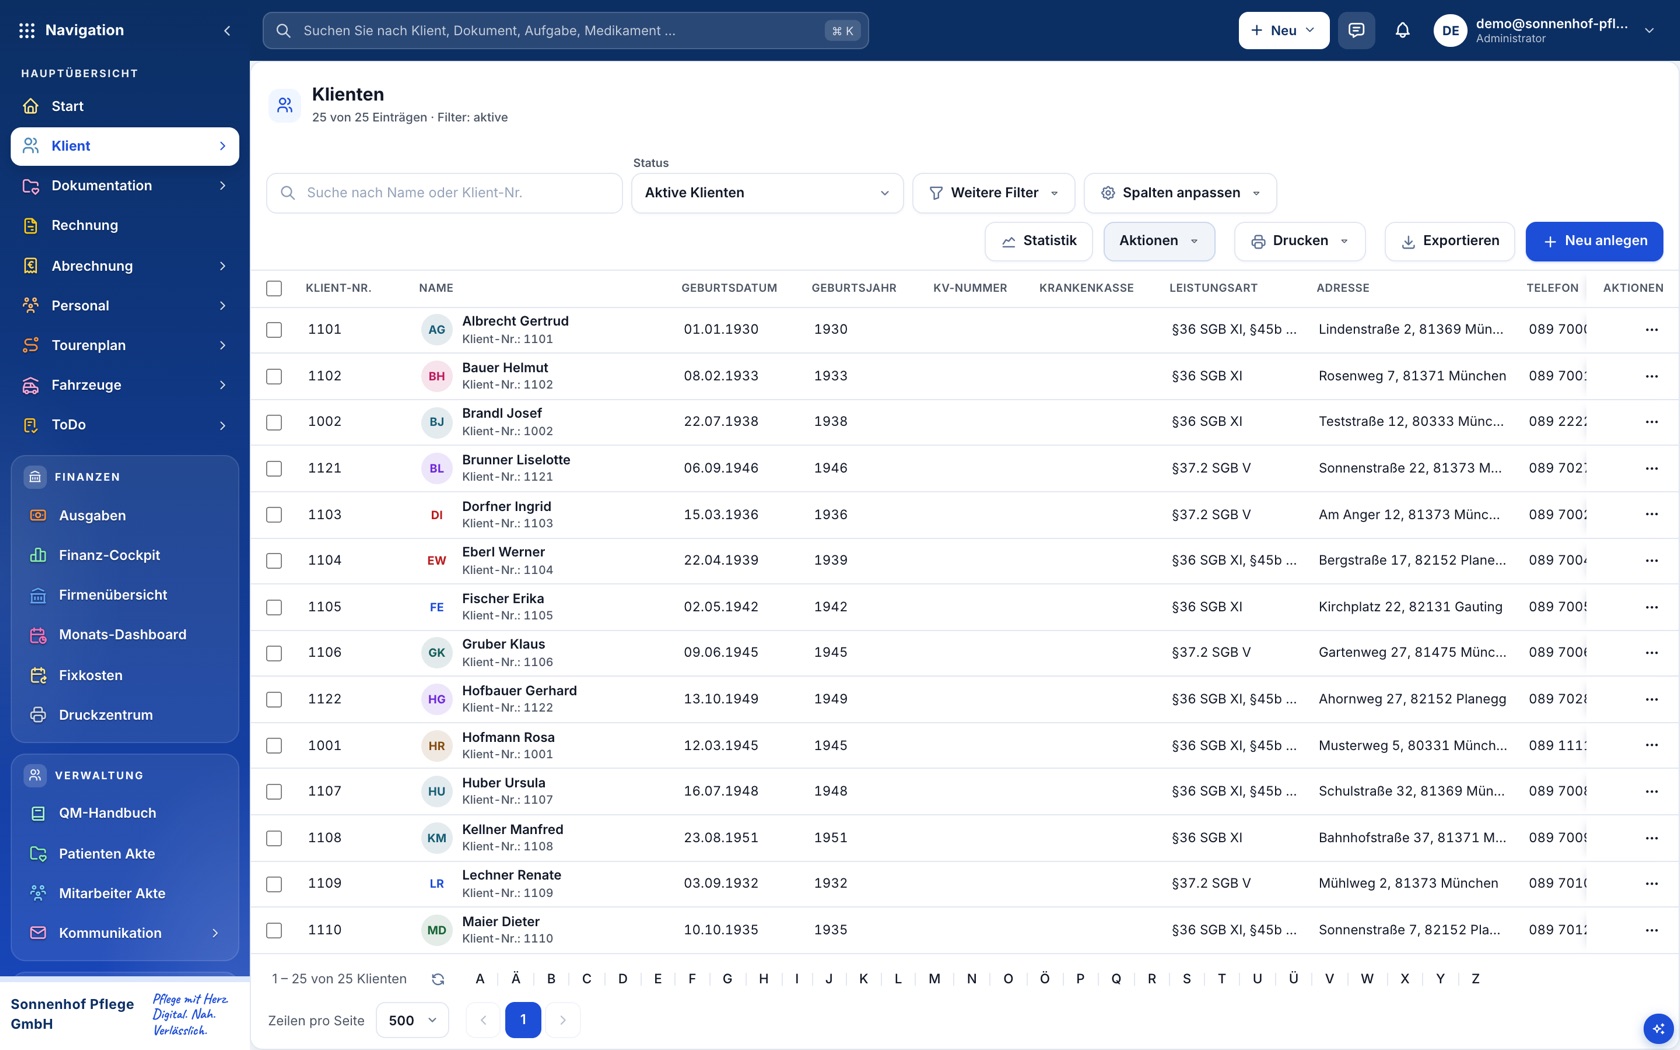Open the notifications bell

pos(1402,30)
